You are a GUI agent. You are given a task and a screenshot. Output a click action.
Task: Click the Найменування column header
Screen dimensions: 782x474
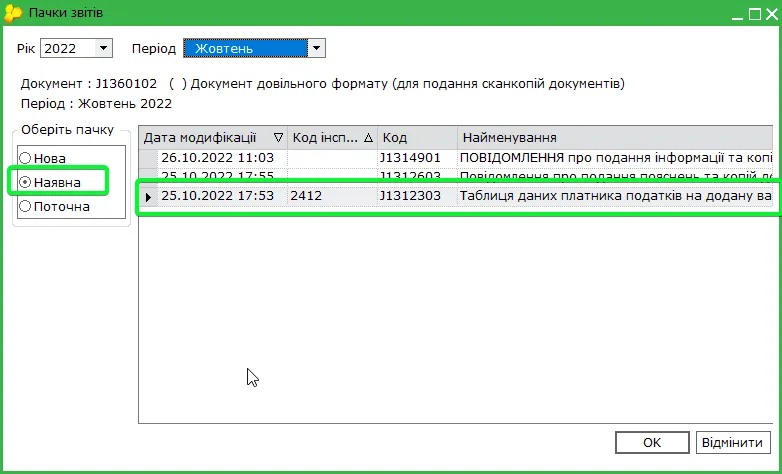tap(615, 138)
